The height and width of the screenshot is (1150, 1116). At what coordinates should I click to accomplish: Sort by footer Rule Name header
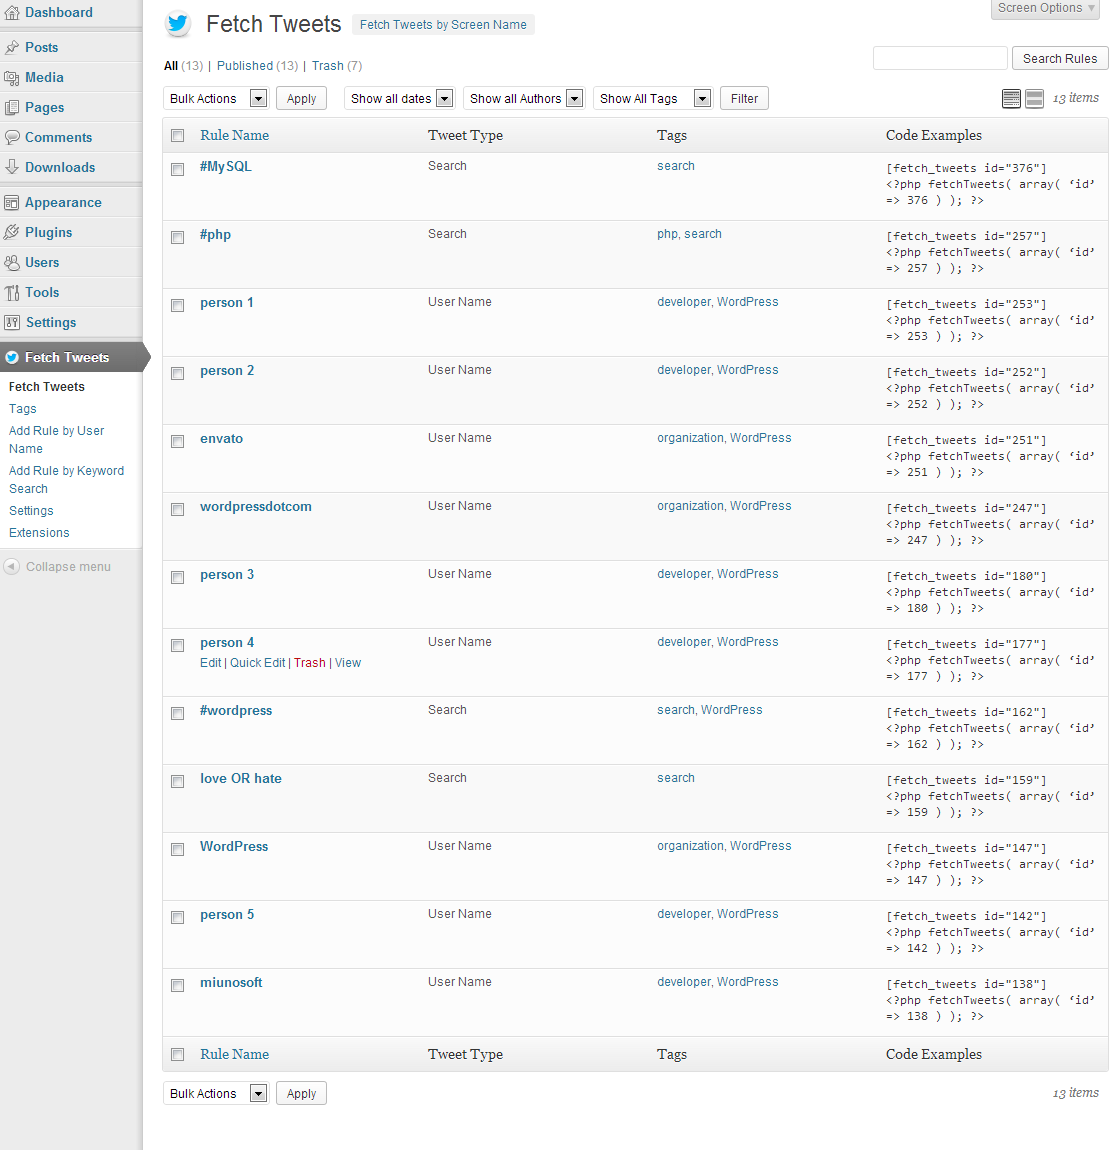[x=235, y=1055]
